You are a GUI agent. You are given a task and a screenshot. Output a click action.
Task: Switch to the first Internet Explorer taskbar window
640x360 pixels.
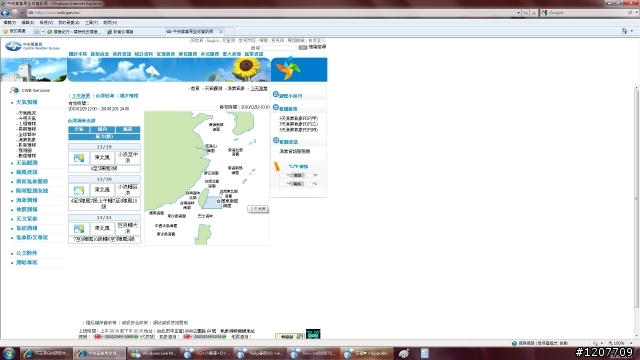pyautogui.click(x=47, y=353)
